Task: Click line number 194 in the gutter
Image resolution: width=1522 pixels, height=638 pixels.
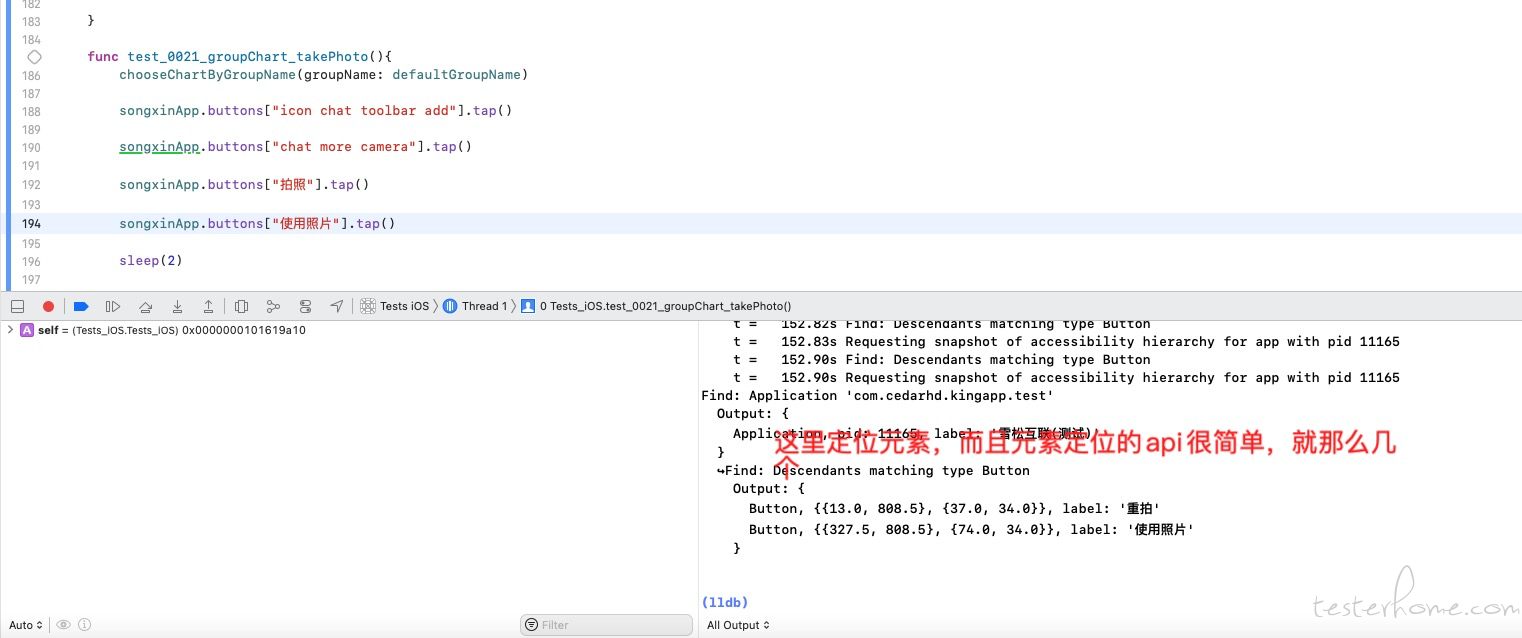Action: (31, 224)
